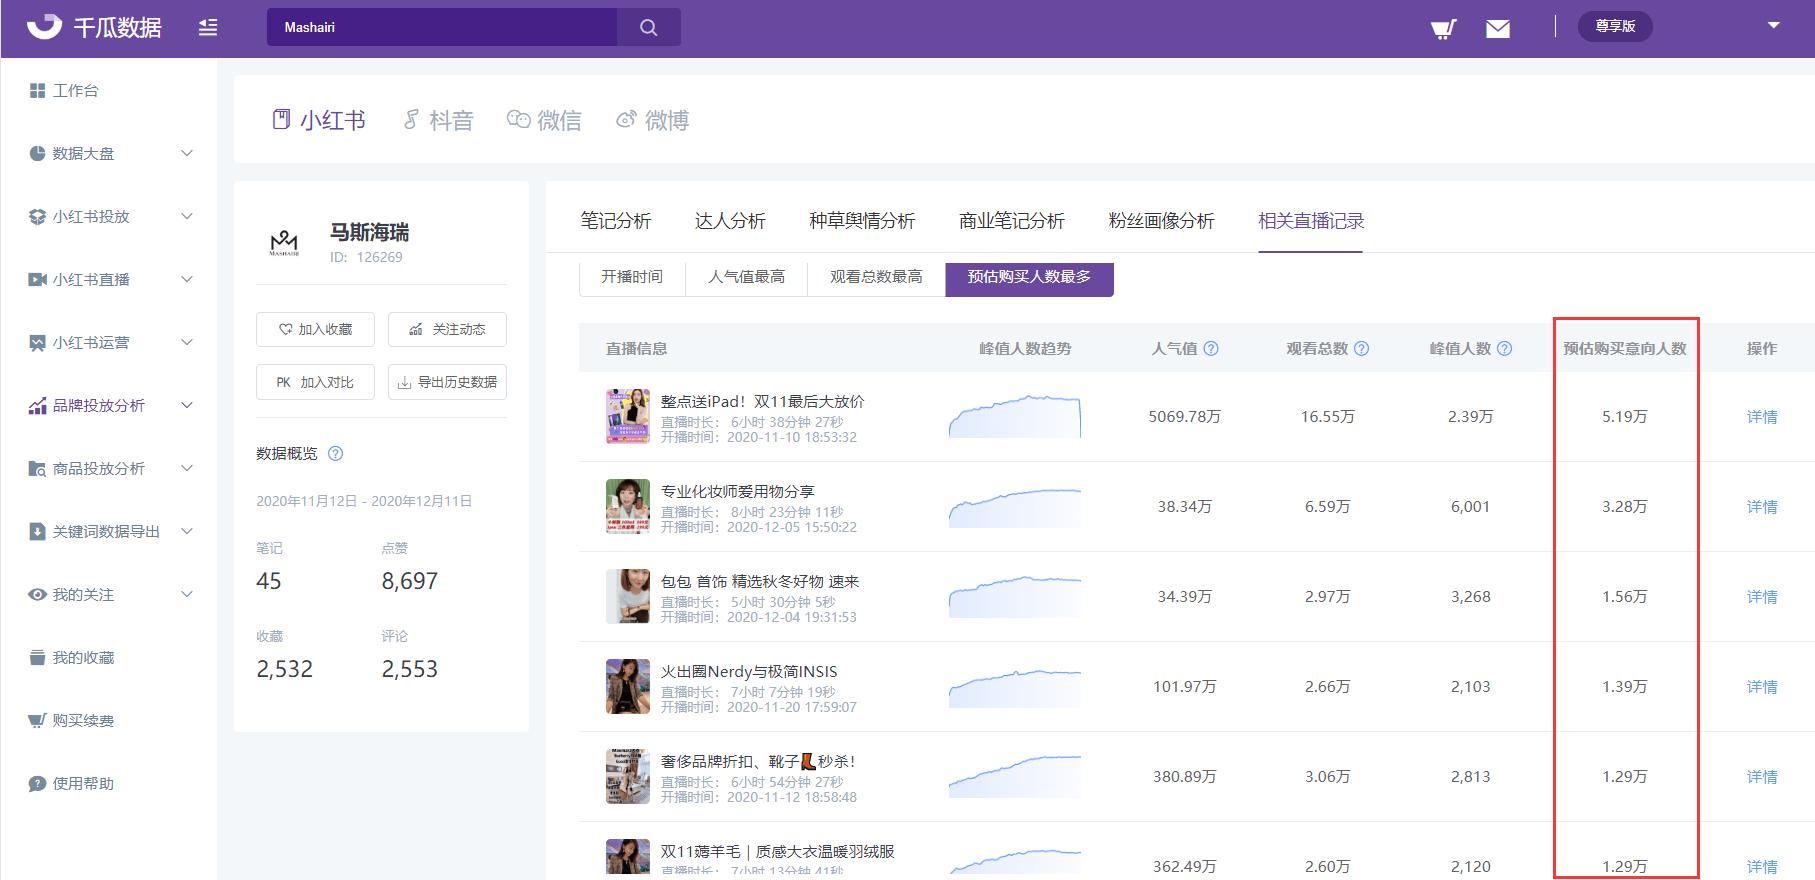The height and width of the screenshot is (880, 1815).
Task: Select the 人气值最高 sort option
Action: (746, 277)
